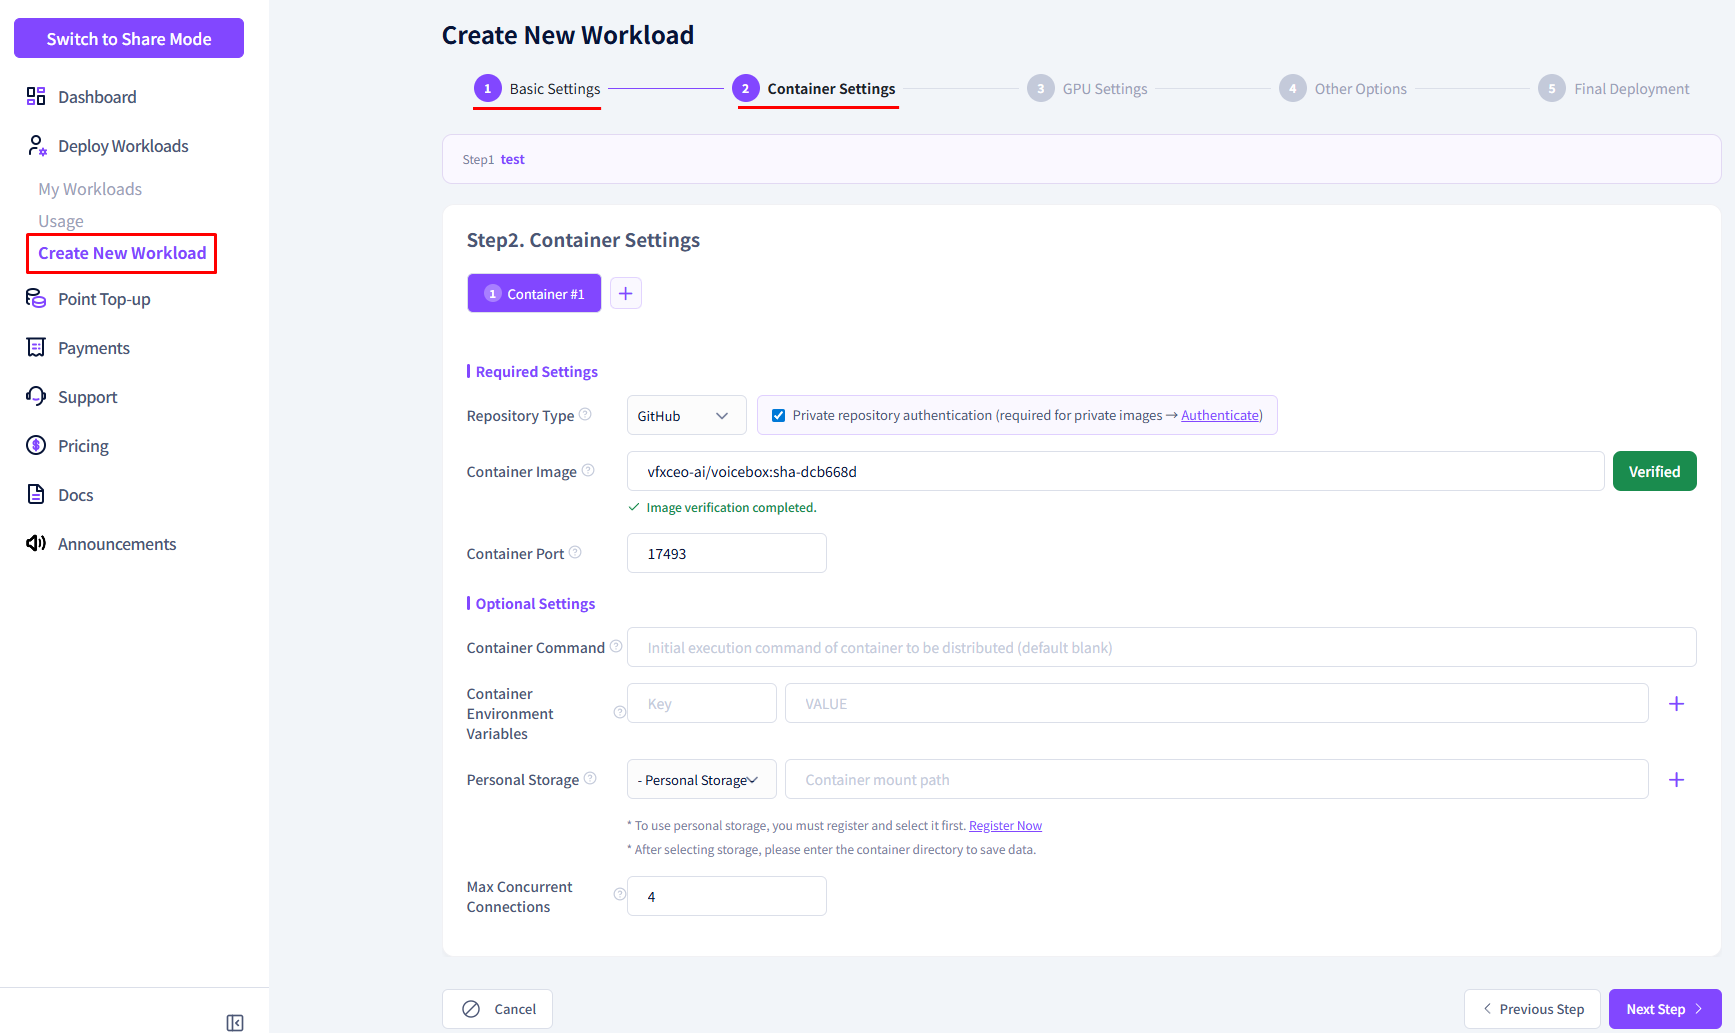Image resolution: width=1735 pixels, height=1033 pixels.
Task: Open Create New Workload sidebar item
Action: [x=122, y=253]
